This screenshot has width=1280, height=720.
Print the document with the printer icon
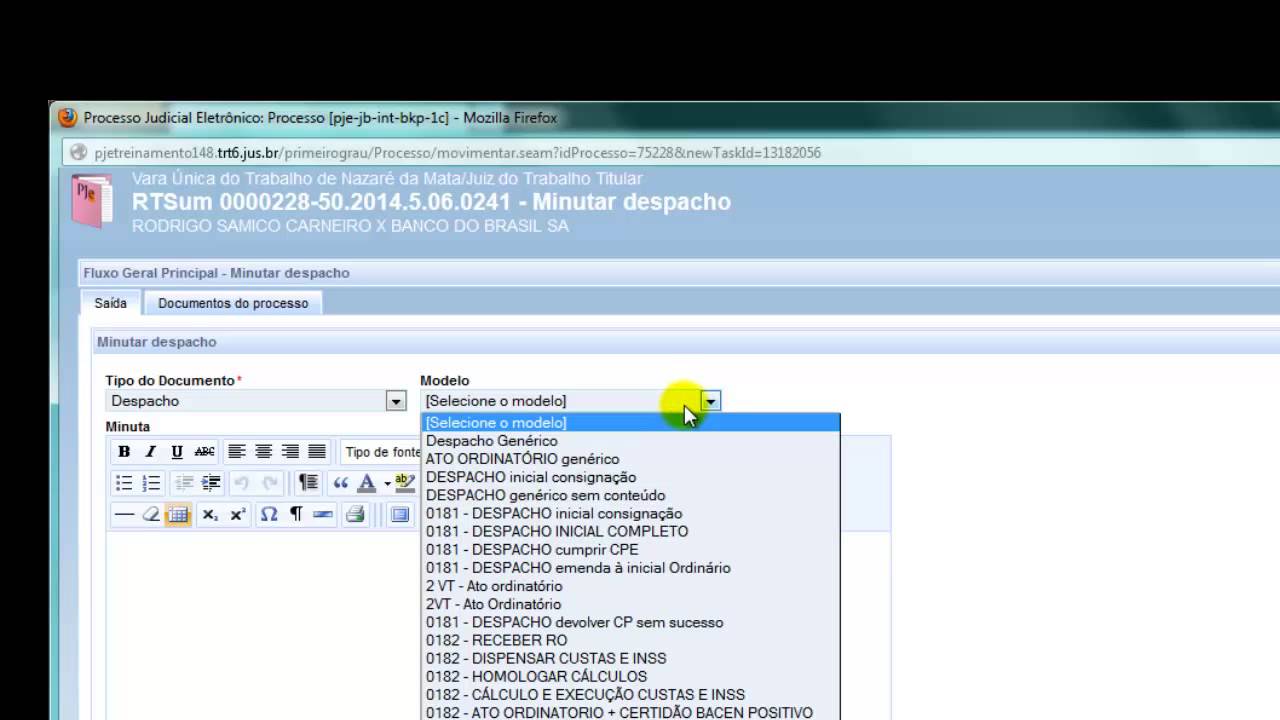355,515
